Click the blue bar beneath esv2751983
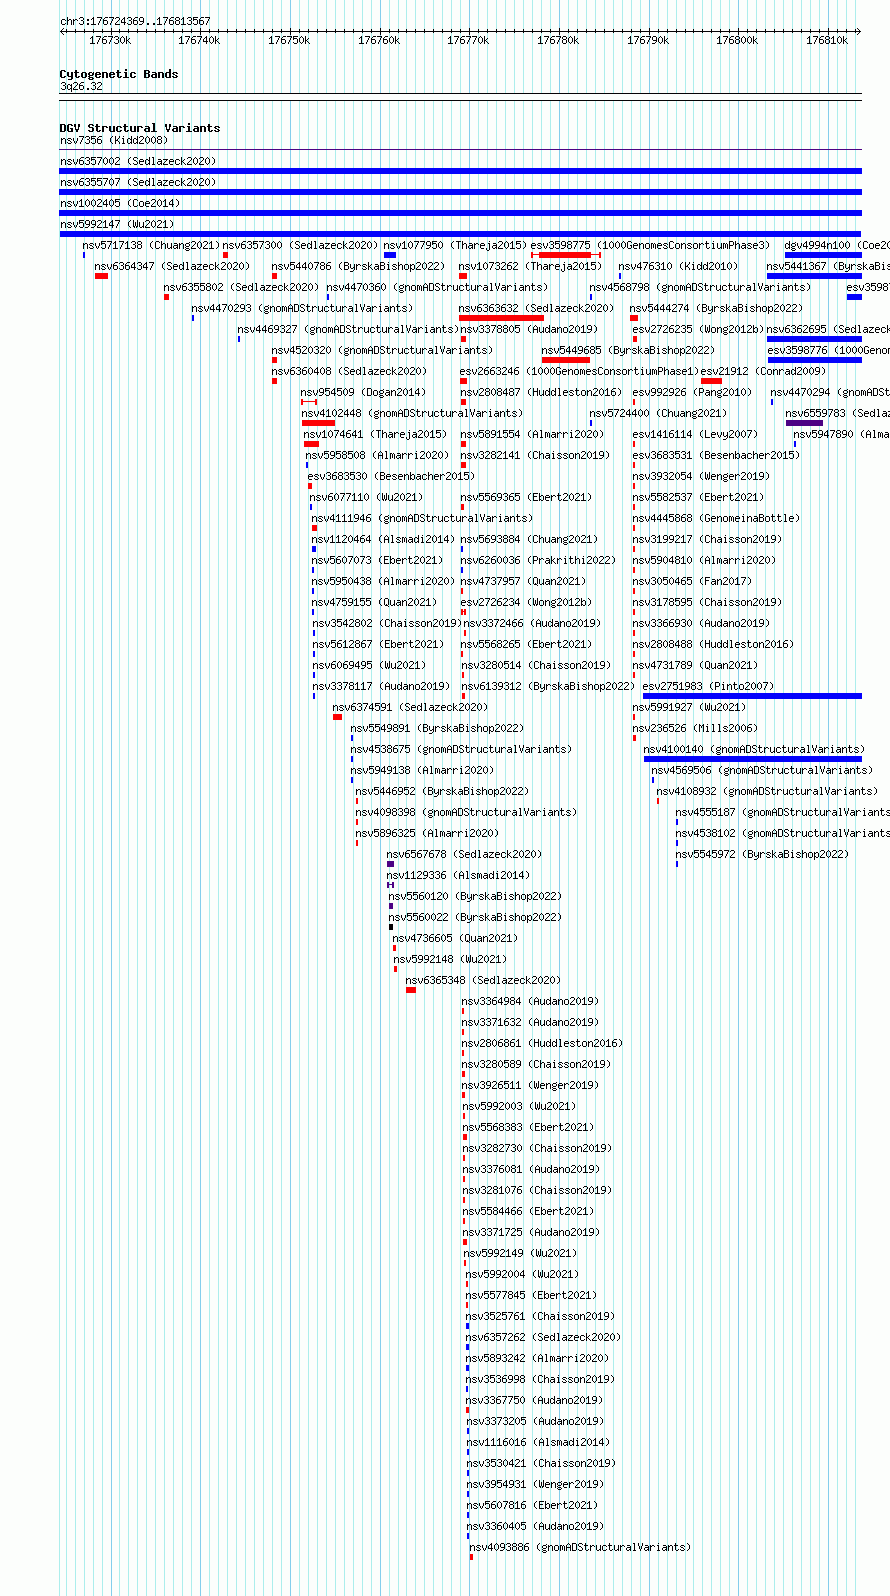The image size is (890, 1596). click(x=752, y=696)
